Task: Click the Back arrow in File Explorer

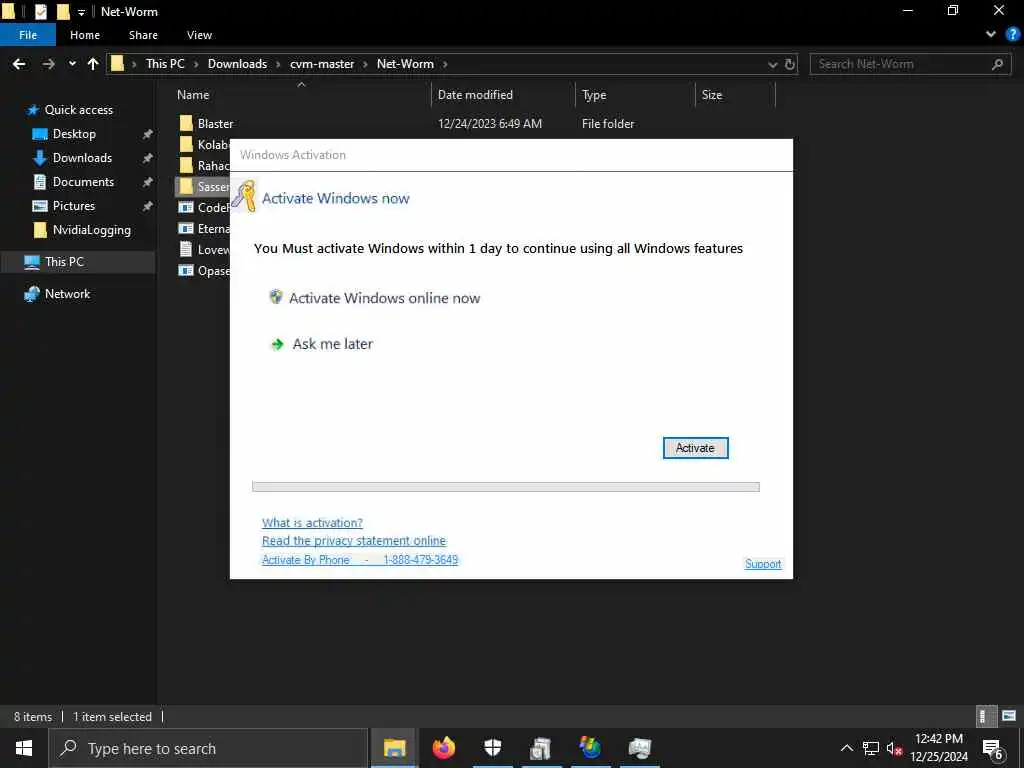Action: click(x=19, y=64)
